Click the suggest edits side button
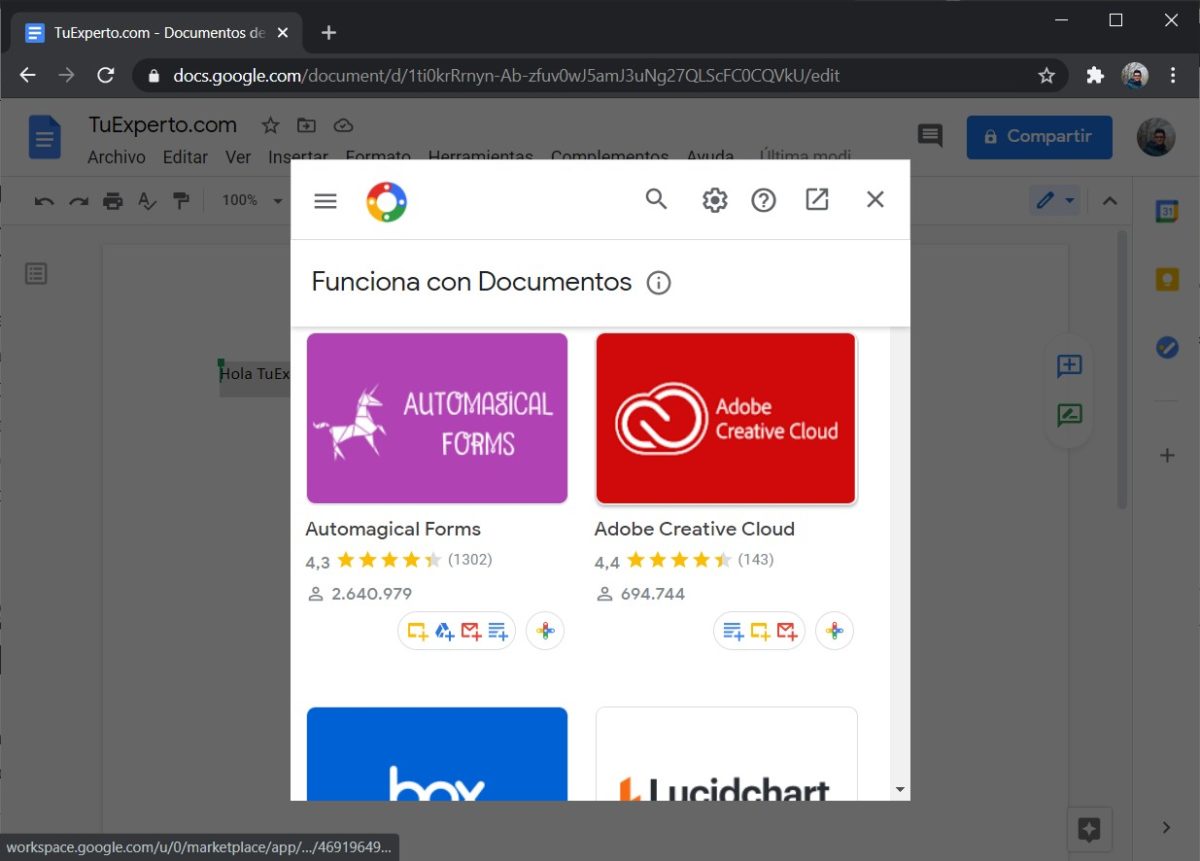The width and height of the screenshot is (1200, 861). point(1070,415)
